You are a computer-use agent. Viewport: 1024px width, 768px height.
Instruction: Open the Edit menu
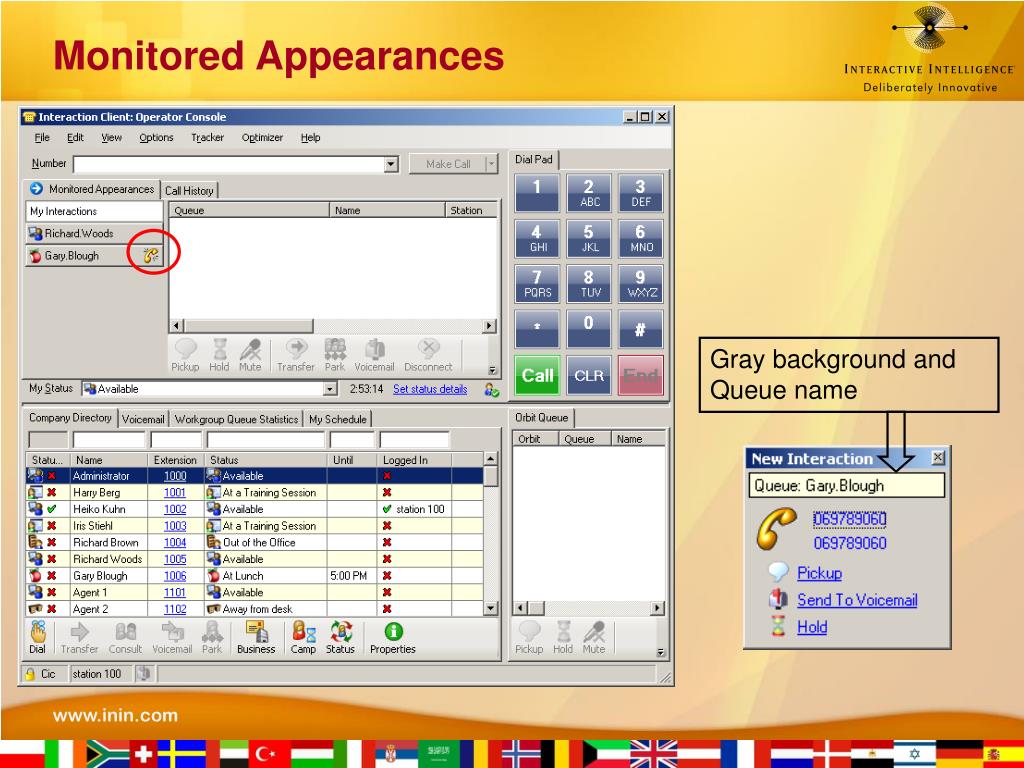(75, 138)
